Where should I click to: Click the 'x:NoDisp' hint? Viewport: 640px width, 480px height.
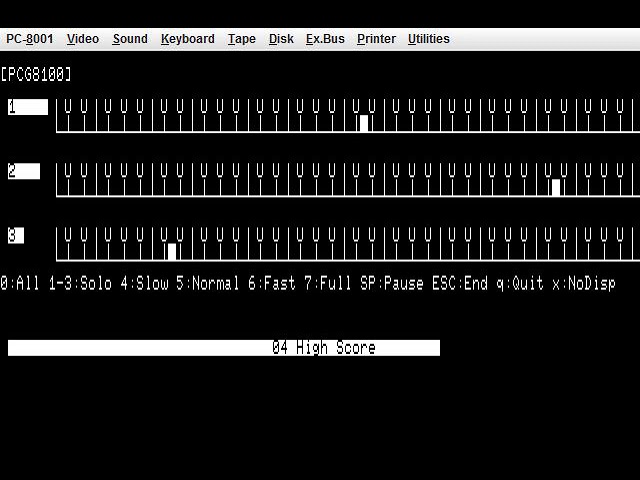pos(584,283)
